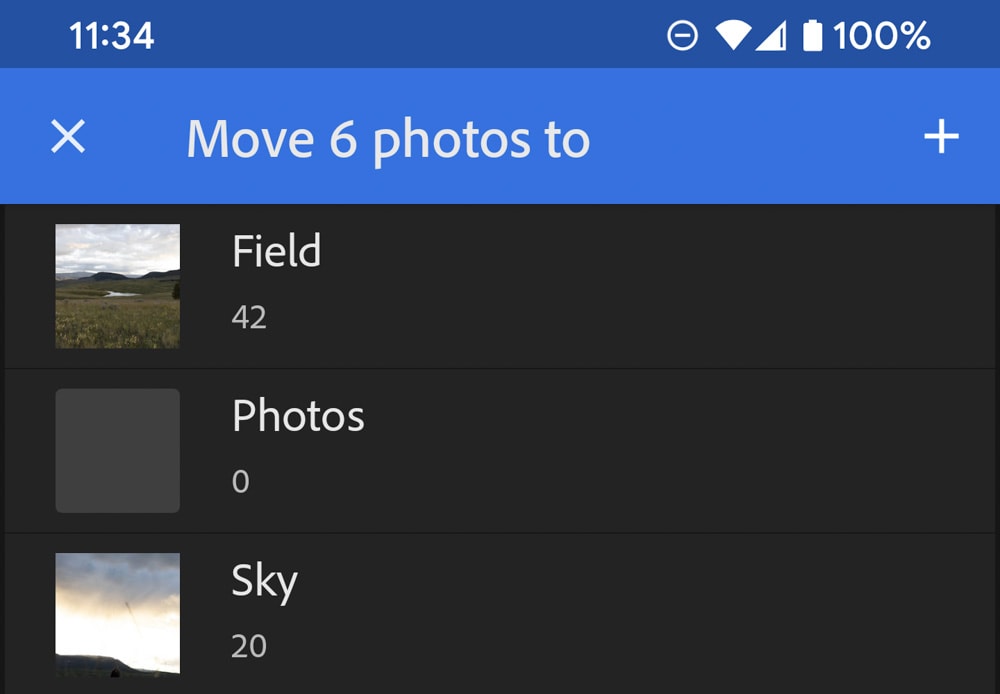Choose the Field album name
The height and width of the screenshot is (694, 1000).
tap(276, 250)
